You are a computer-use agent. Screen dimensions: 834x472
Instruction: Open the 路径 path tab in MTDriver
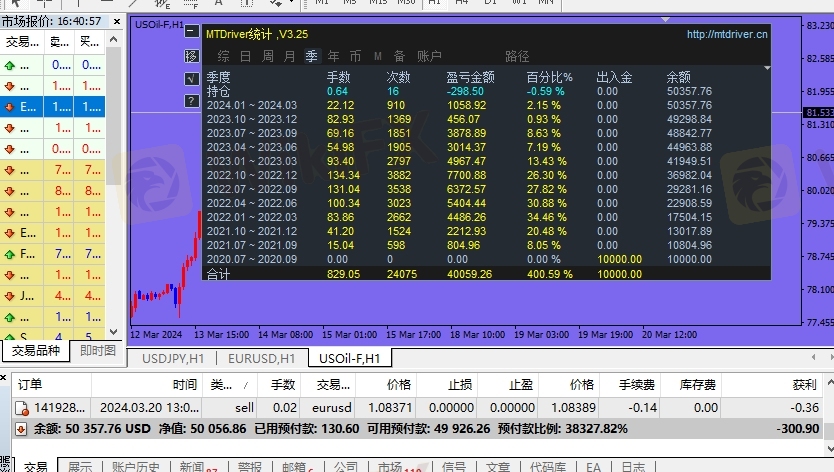tap(517, 56)
